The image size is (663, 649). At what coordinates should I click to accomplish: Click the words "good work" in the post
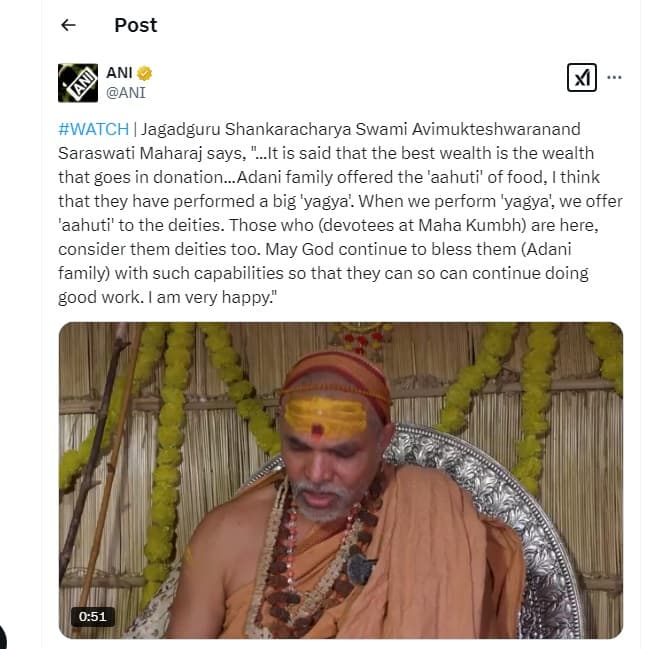tap(96, 297)
